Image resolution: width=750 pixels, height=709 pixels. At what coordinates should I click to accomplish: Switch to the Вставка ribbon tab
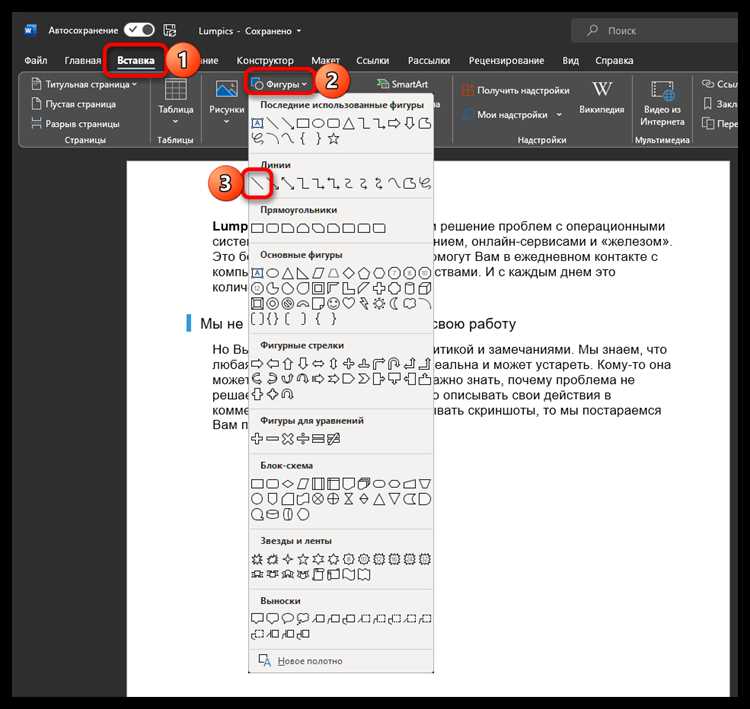coord(136,61)
